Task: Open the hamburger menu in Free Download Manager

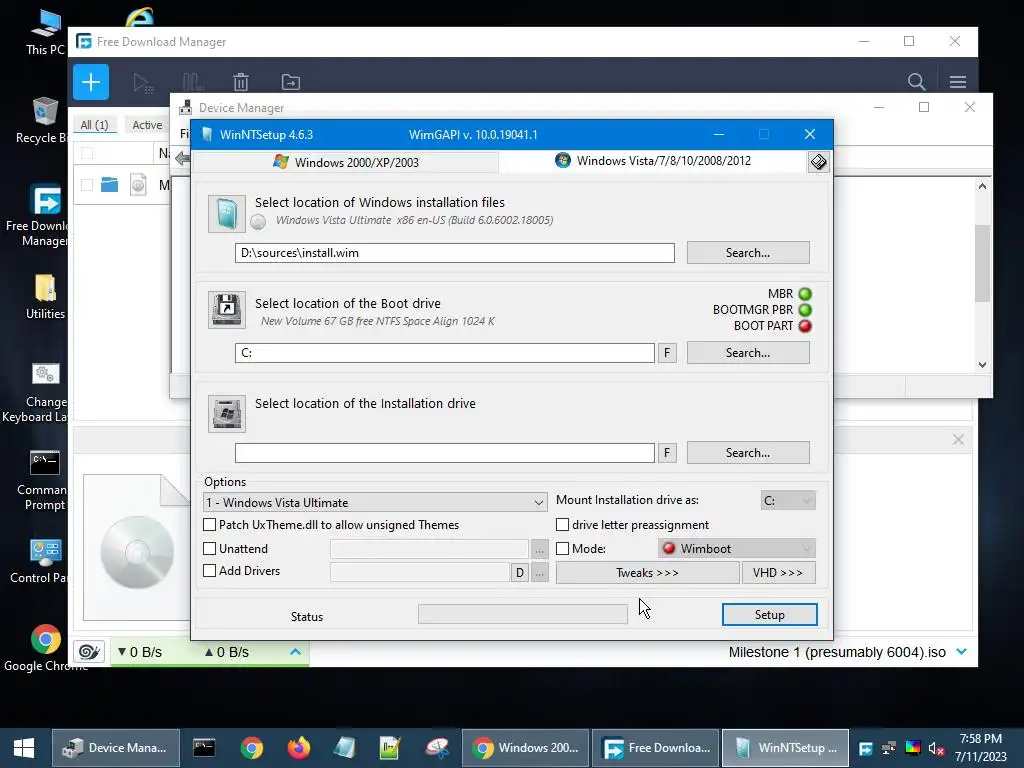Action: pyautogui.click(x=957, y=82)
